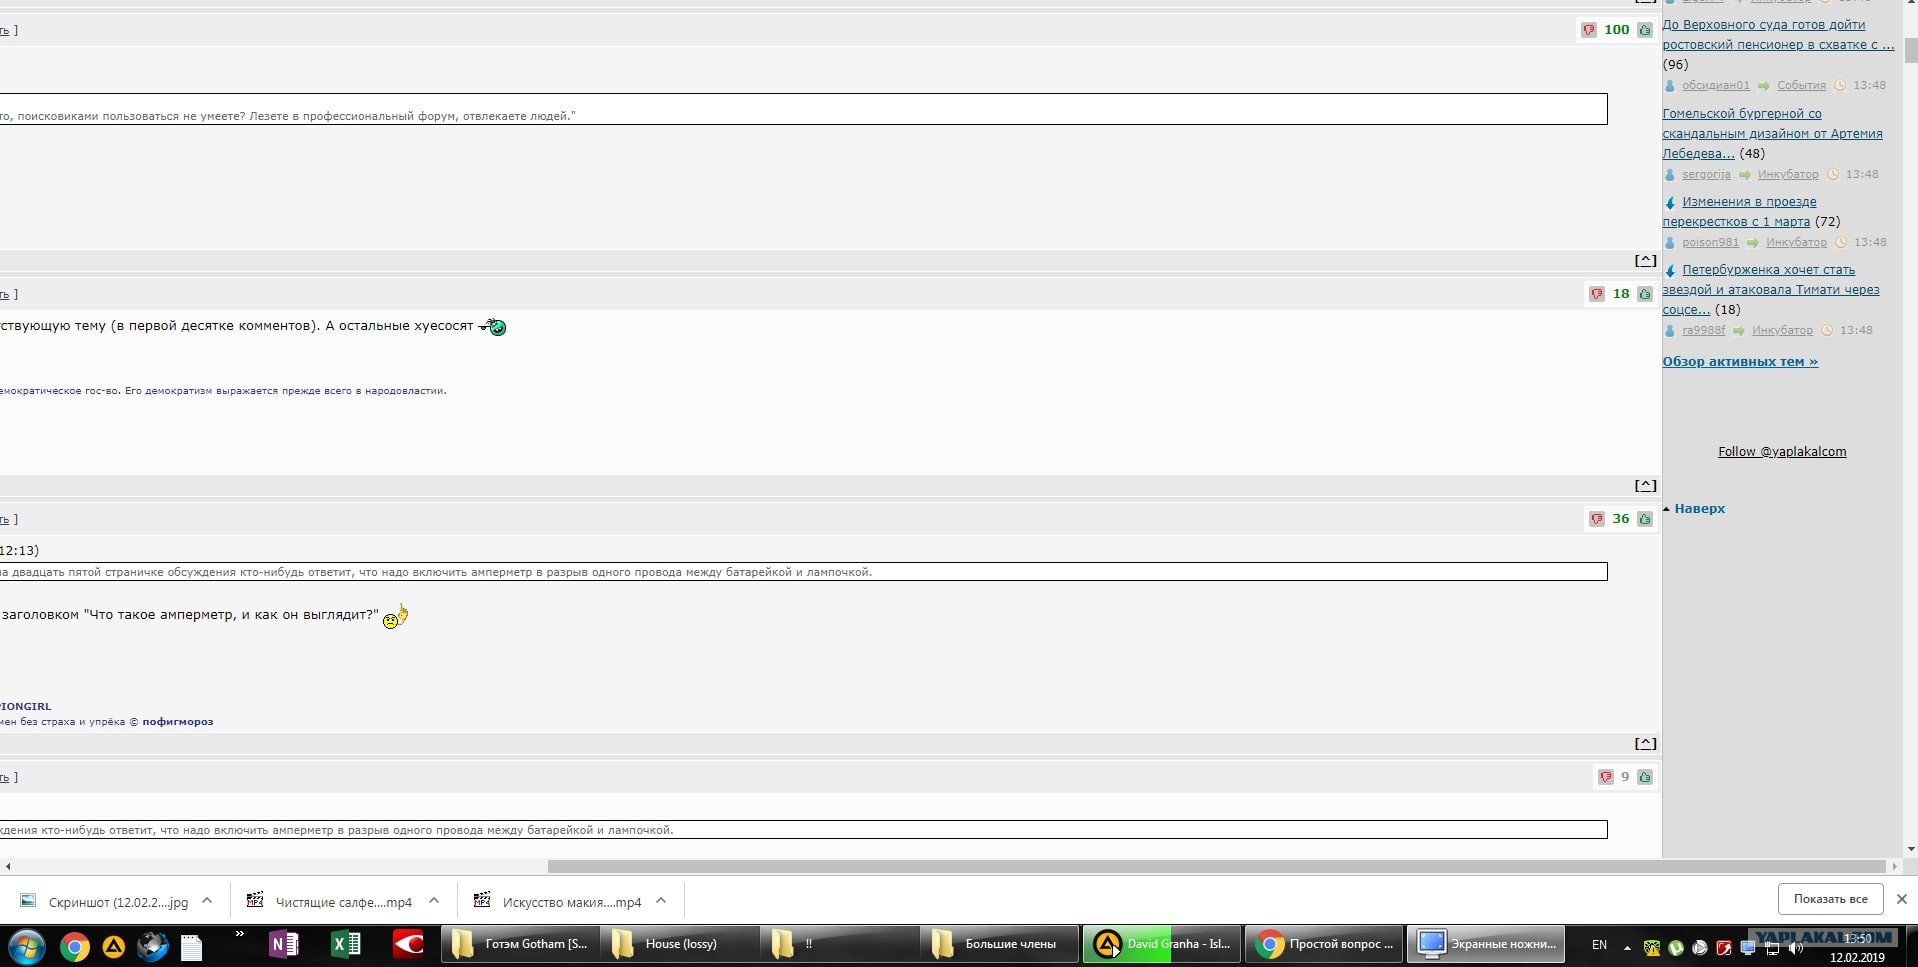Follow @yaplakalcom link
Screen dimensions: 1918x967
click(1782, 452)
